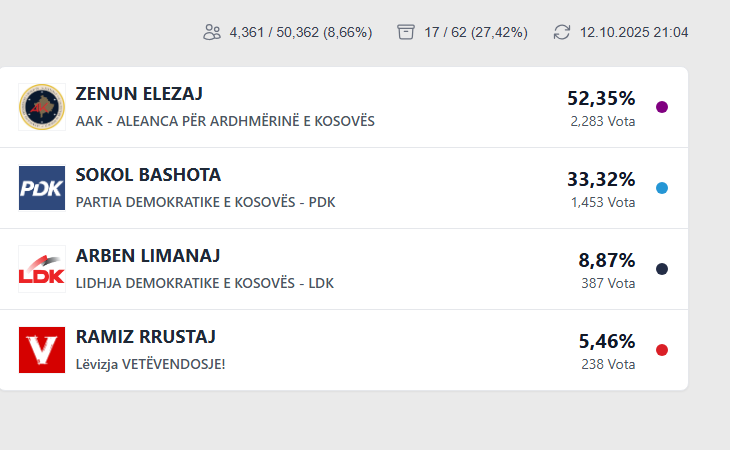
Task: Open candidate Zenun Elezaj's name
Action: [139, 94]
